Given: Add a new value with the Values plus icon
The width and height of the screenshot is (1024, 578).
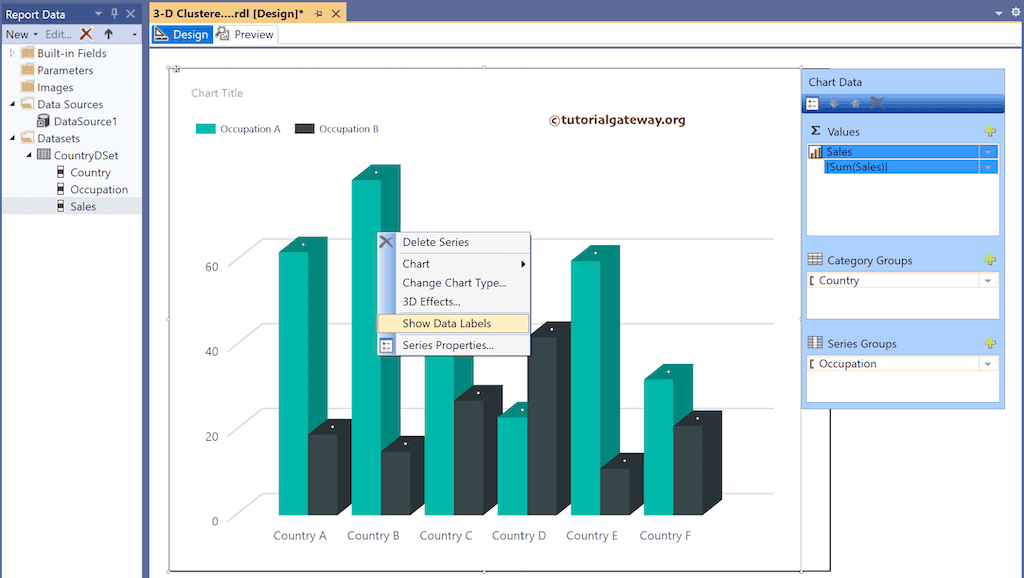Looking at the screenshot, I should [x=991, y=130].
